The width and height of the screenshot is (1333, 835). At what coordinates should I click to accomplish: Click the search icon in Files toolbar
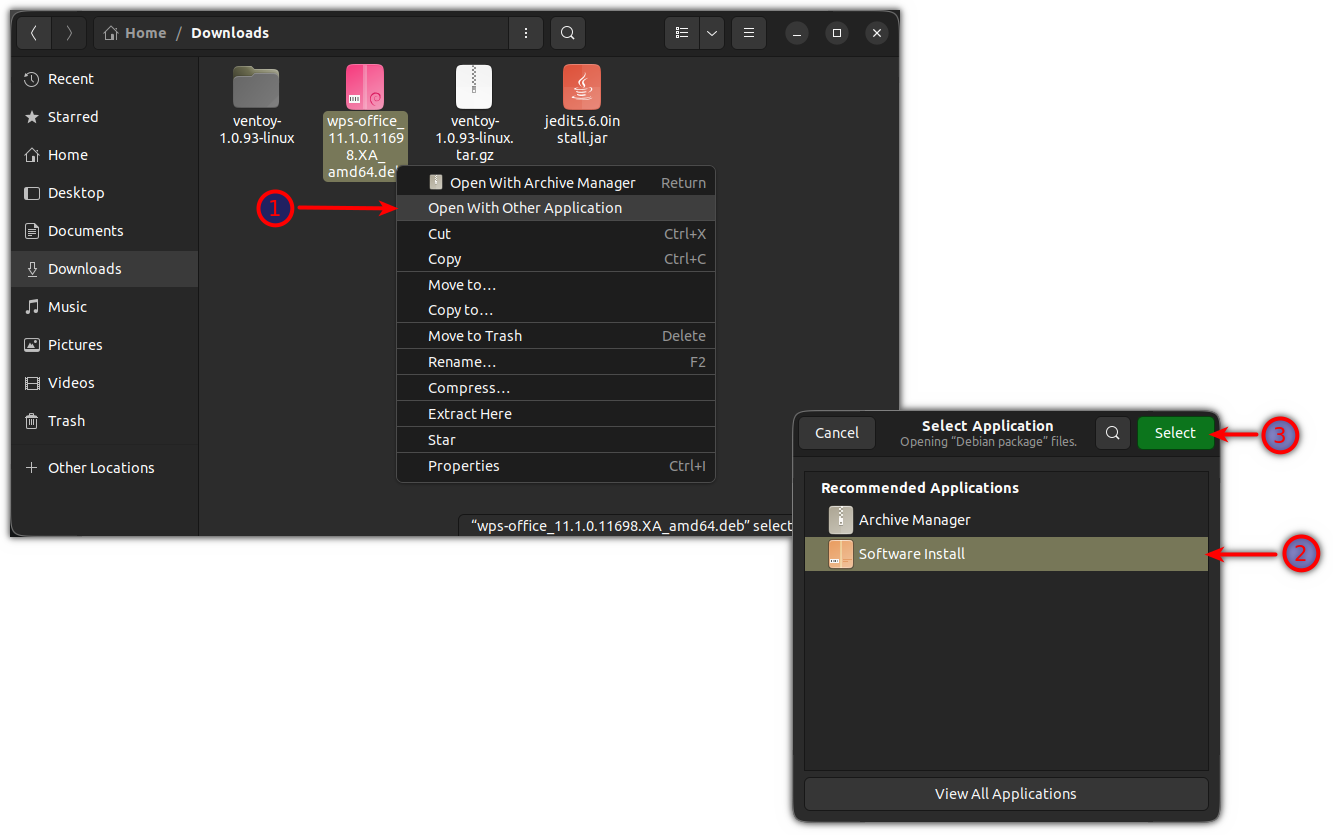click(x=567, y=33)
